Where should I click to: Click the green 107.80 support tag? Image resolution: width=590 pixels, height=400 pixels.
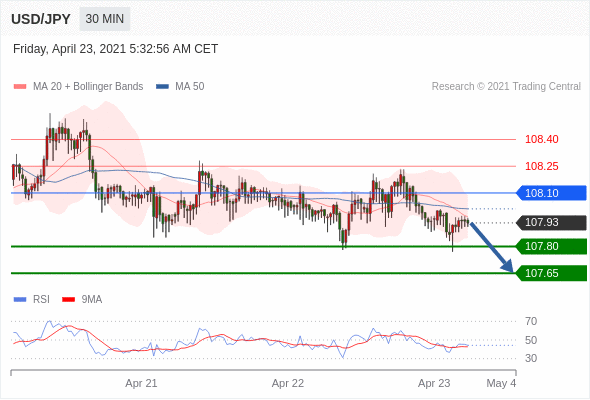click(x=551, y=246)
